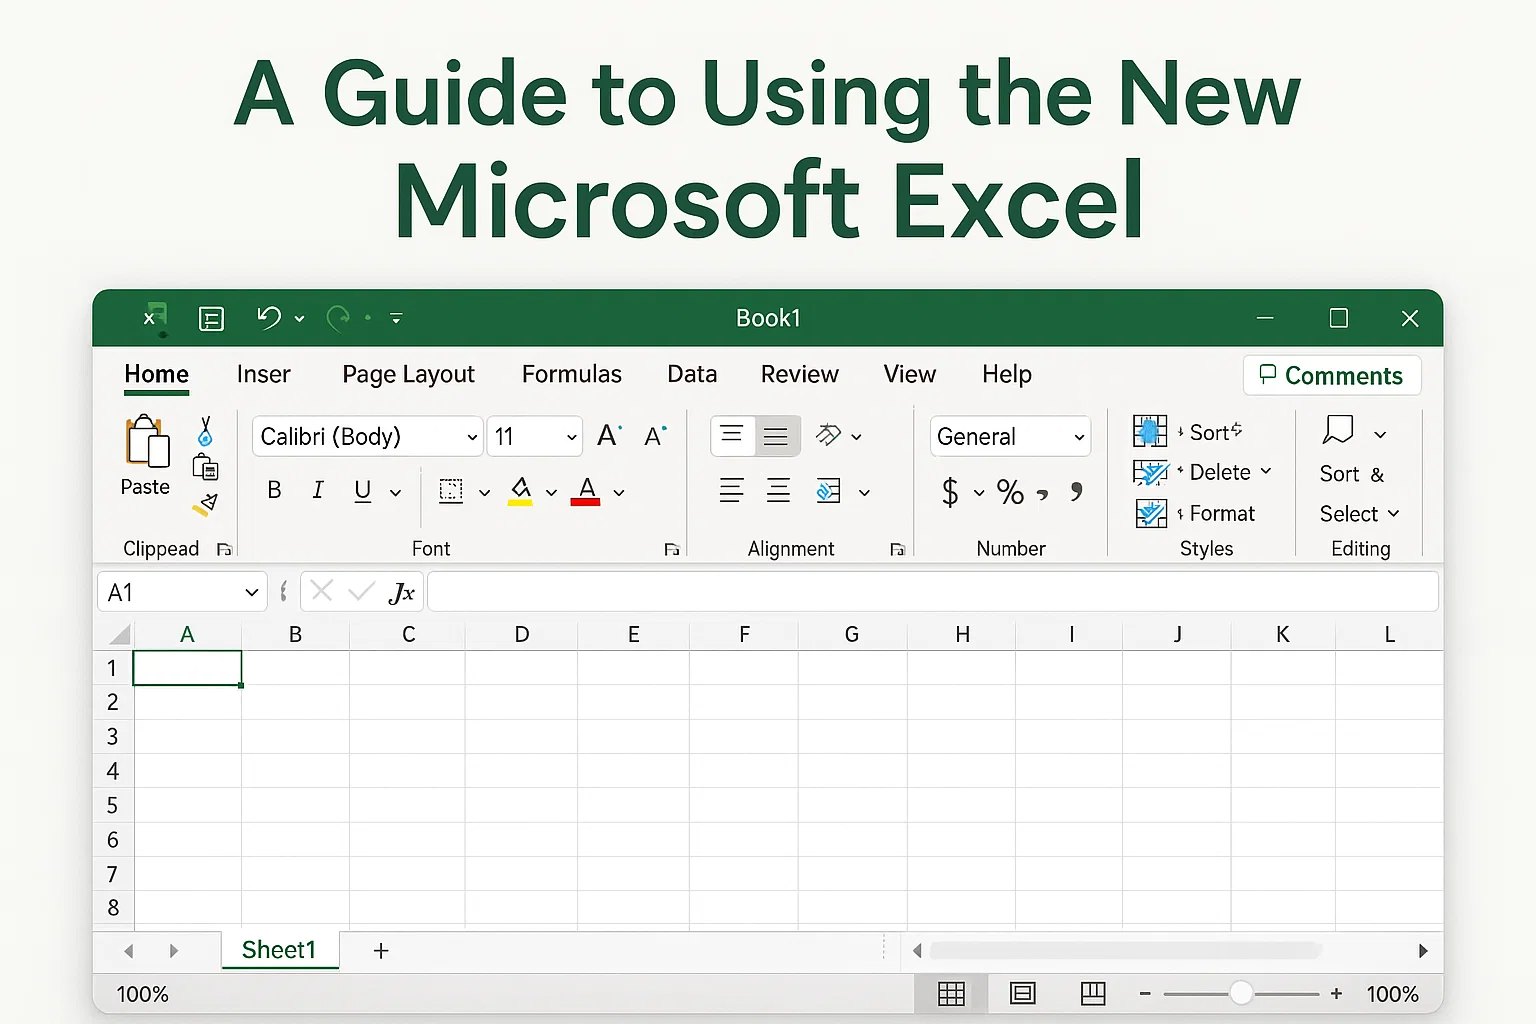Switch to Page Break Preview view icon
Screen dimensions: 1536x1024
1093,993
